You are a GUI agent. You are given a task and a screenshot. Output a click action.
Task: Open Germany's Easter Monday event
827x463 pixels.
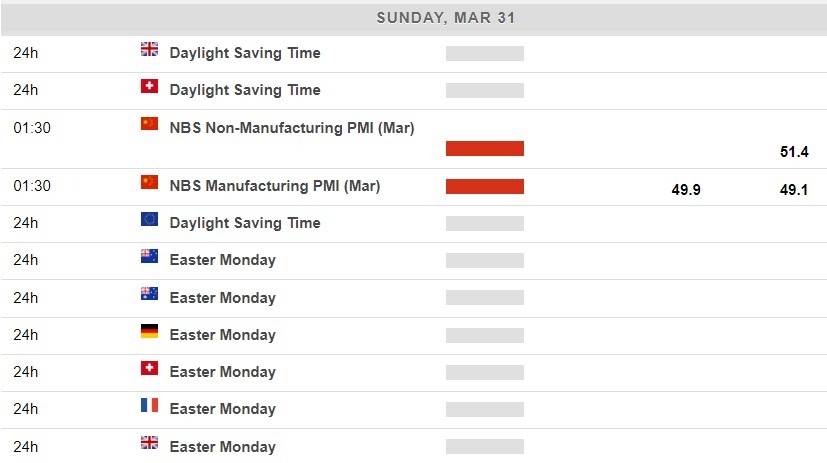click(x=222, y=335)
